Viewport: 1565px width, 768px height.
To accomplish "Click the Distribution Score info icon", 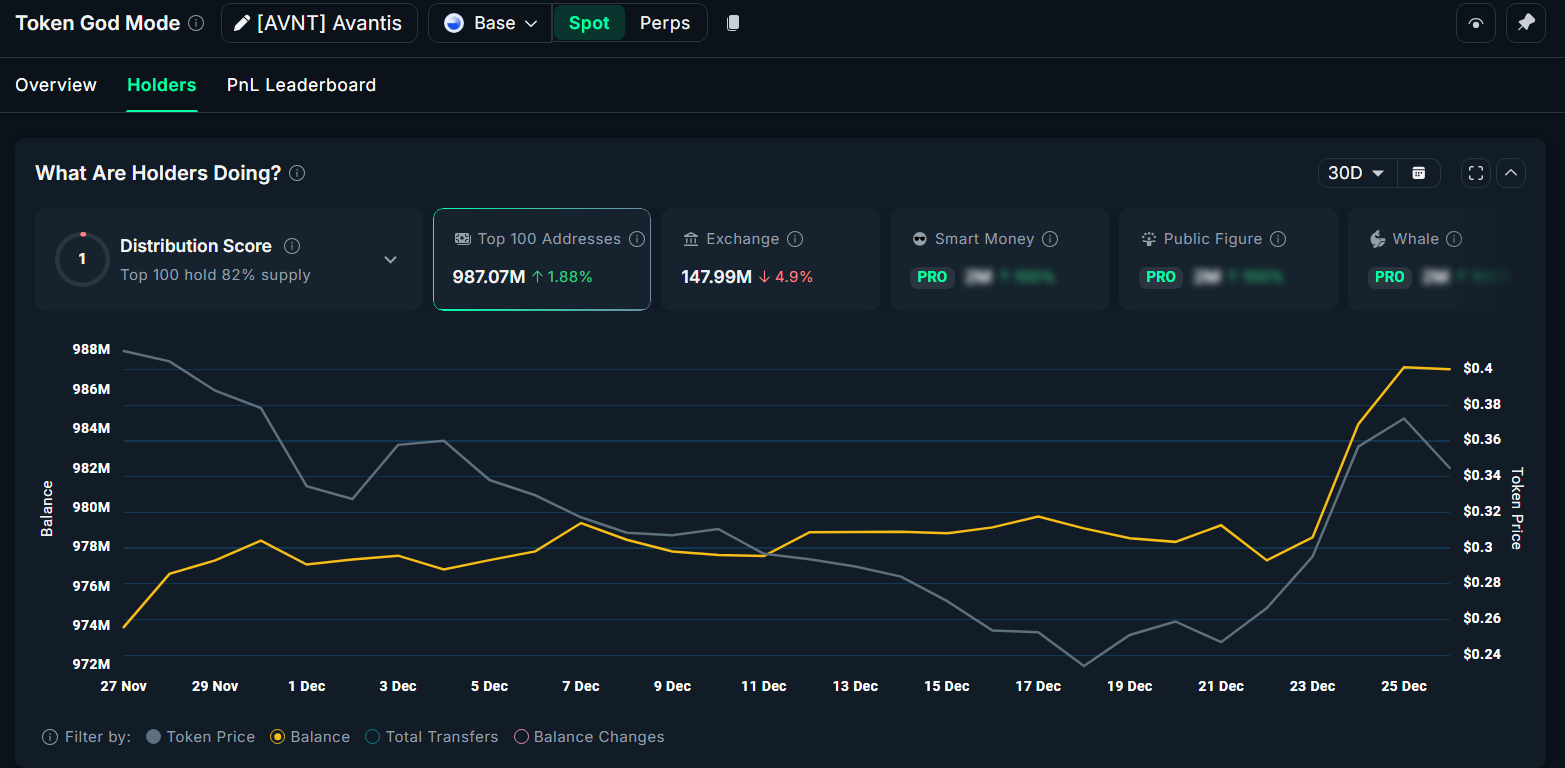I will pyautogui.click(x=291, y=245).
